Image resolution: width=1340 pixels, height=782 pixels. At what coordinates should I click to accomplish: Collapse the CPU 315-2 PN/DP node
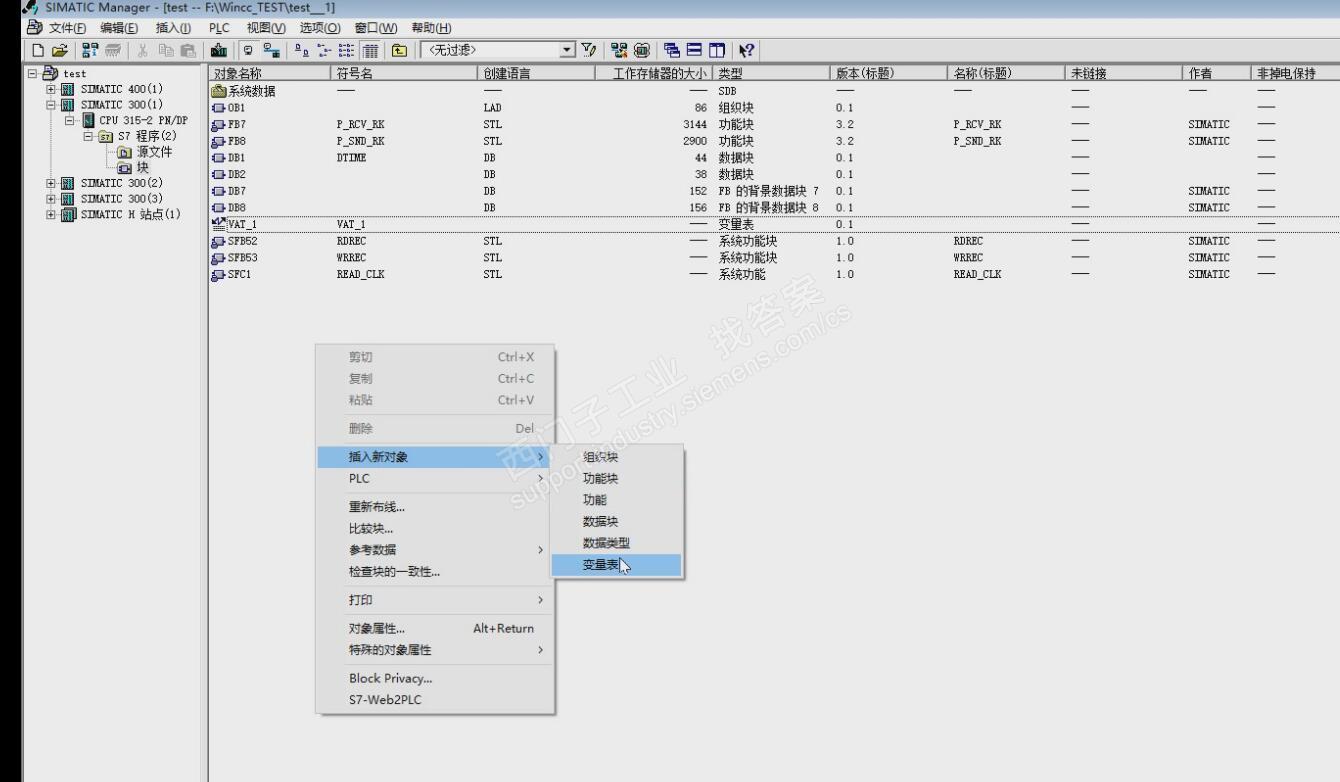(x=71, y=122)
